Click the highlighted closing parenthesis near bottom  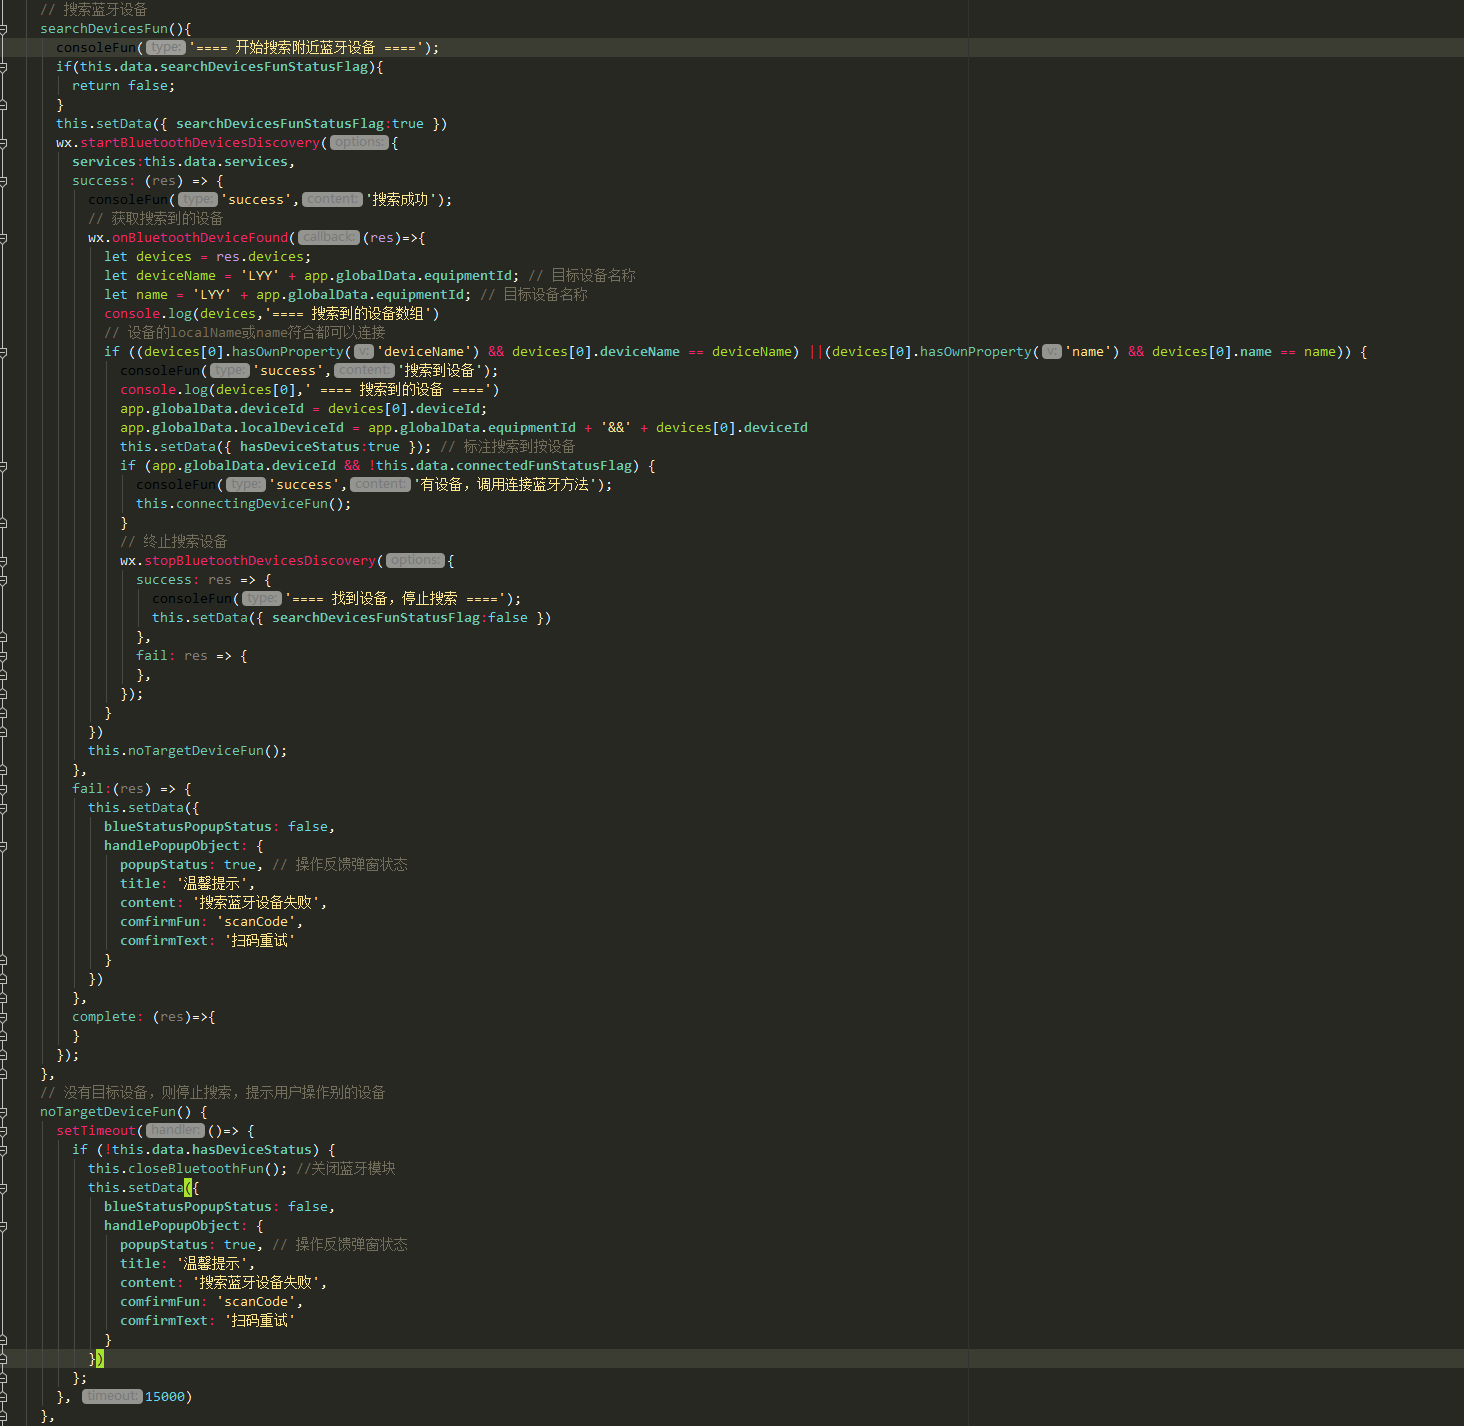click(x=100, y=1359)
